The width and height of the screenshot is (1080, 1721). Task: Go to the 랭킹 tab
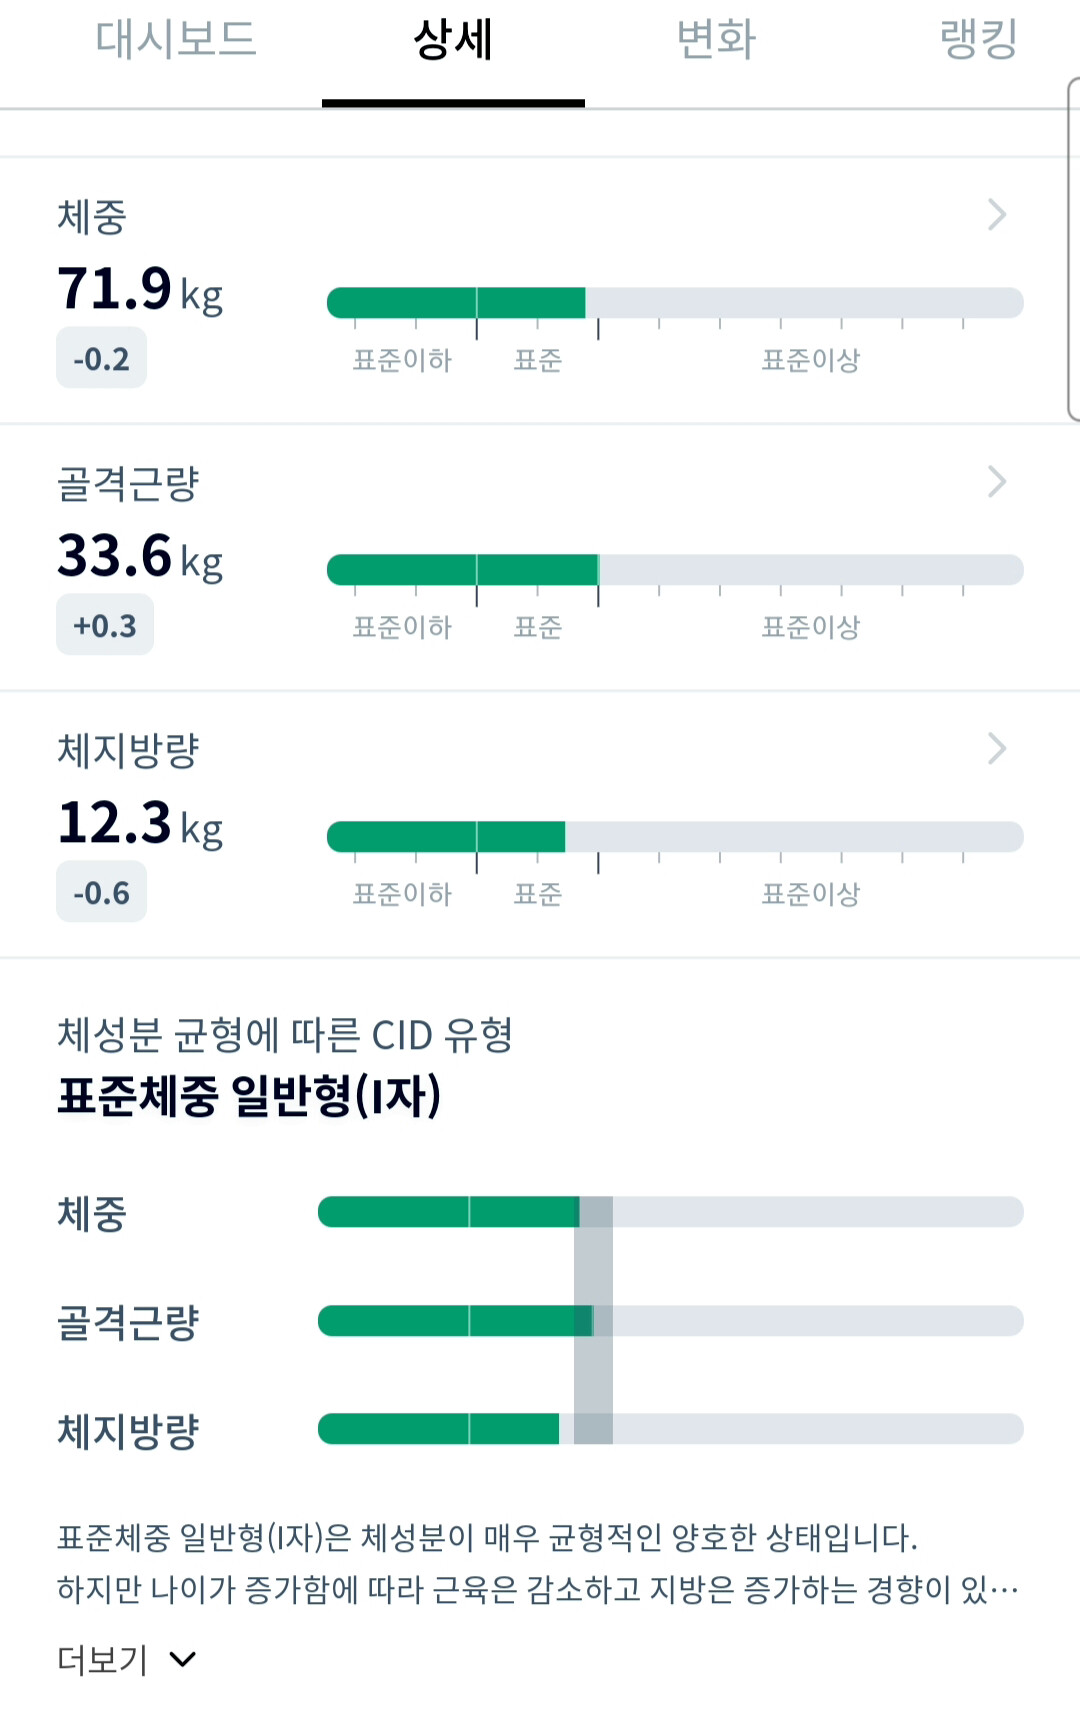pyautogui.click(x=978, y=40)
